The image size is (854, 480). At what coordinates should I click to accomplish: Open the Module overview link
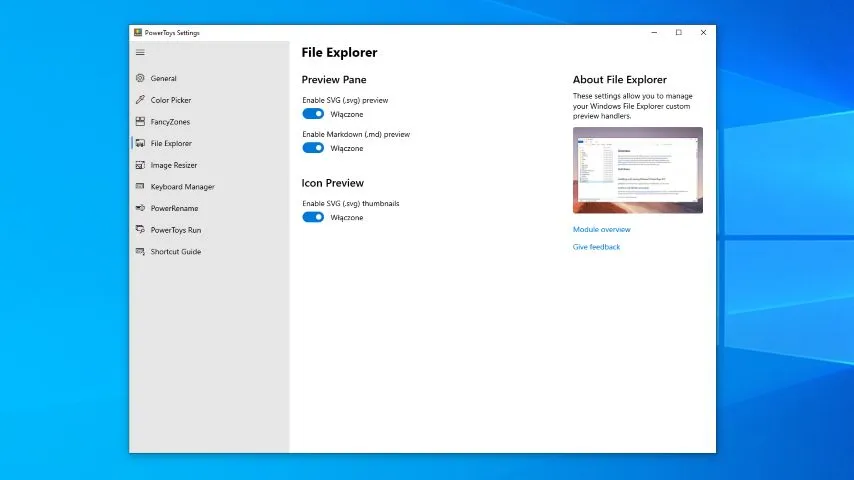click(601, 230)
